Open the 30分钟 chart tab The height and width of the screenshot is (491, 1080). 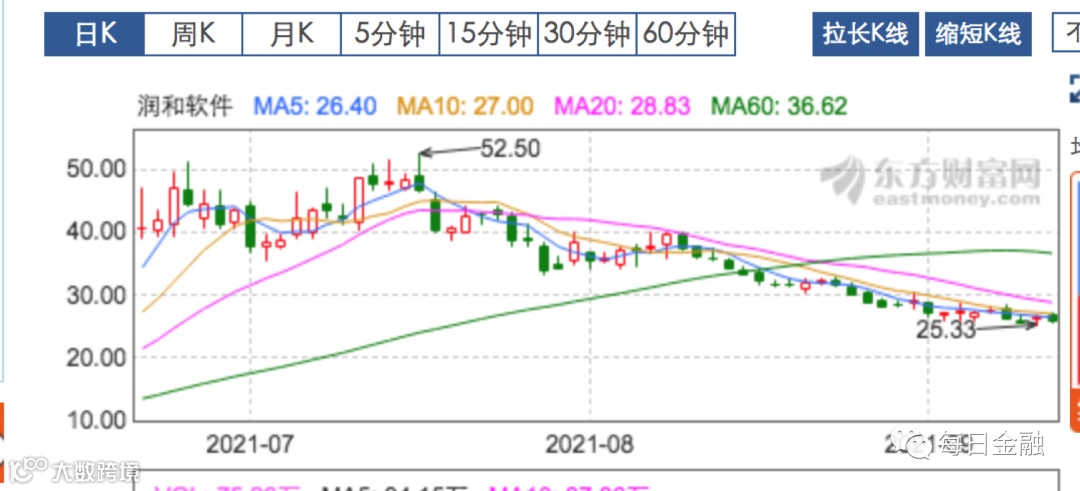click(588, 34)
